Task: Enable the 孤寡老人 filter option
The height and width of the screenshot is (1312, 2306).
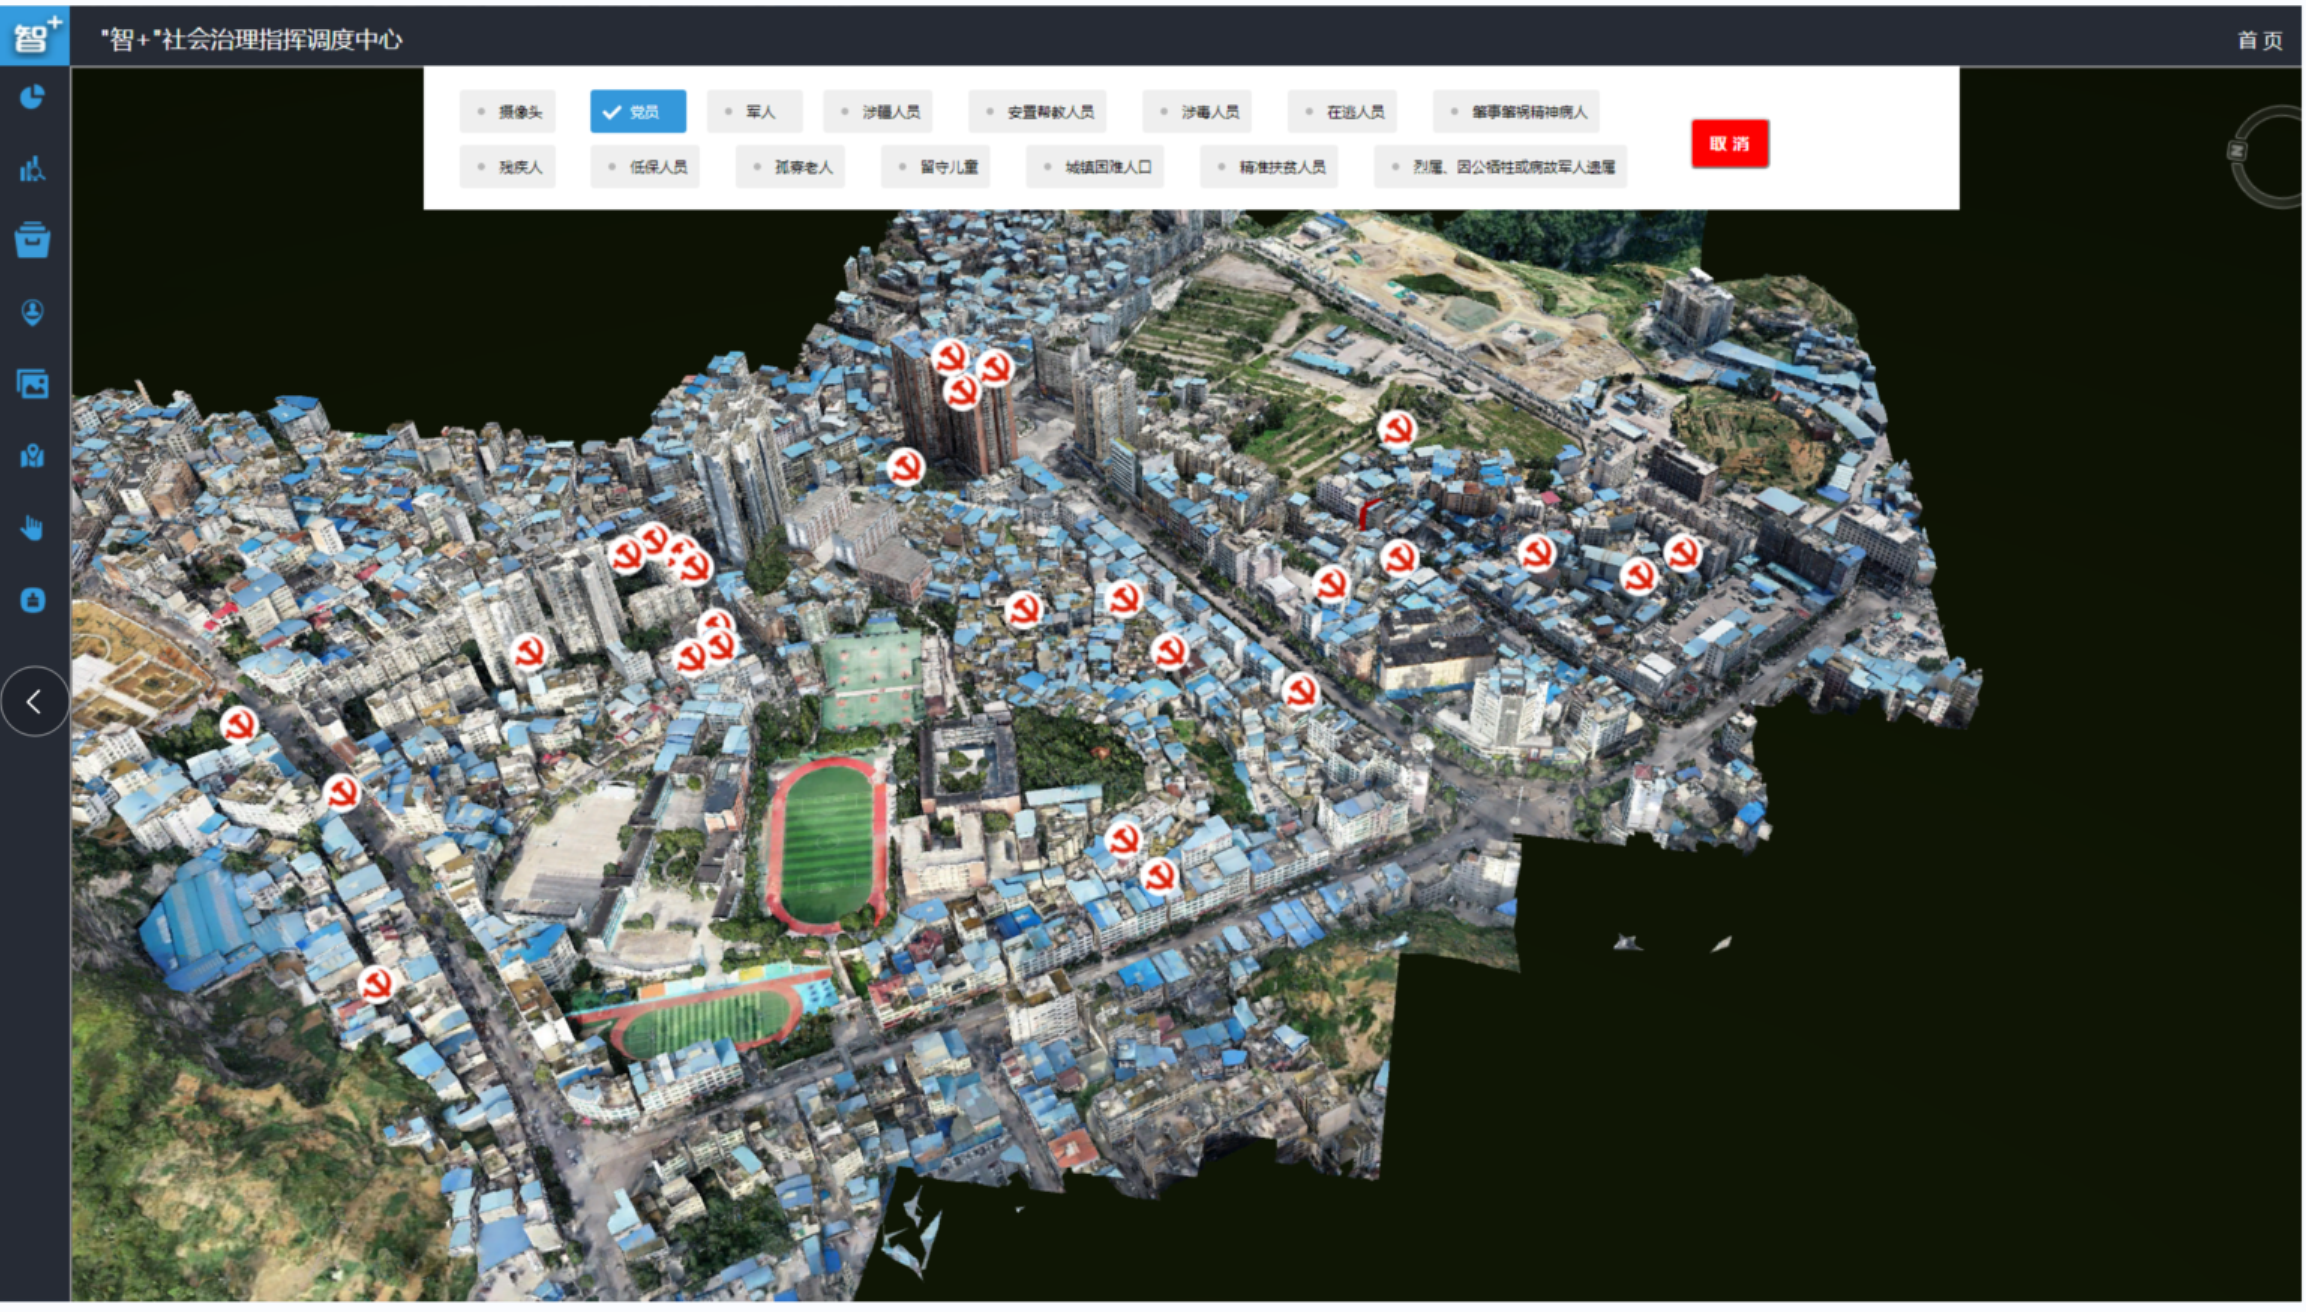Action: (790, 167)
